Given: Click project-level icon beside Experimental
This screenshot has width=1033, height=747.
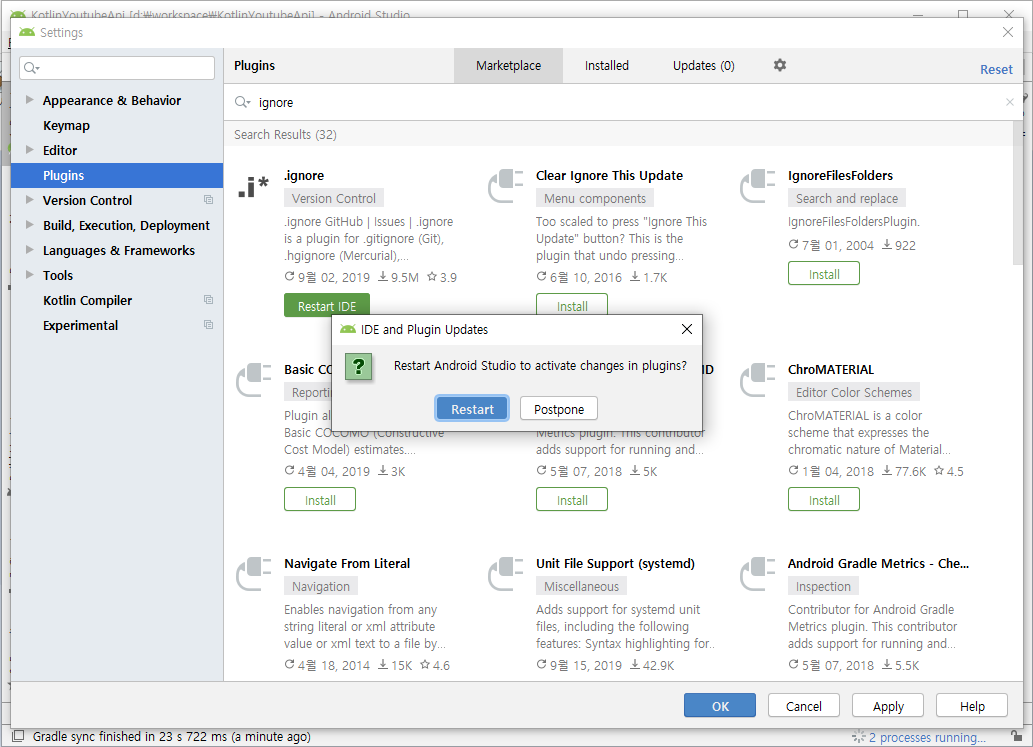Looking at the screenshot, I should click(208, 325).
